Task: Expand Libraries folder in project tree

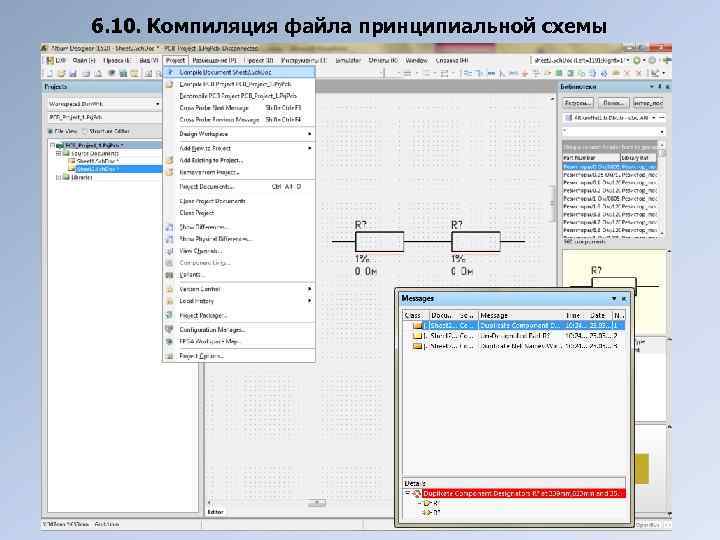Action: coord(58,177)
